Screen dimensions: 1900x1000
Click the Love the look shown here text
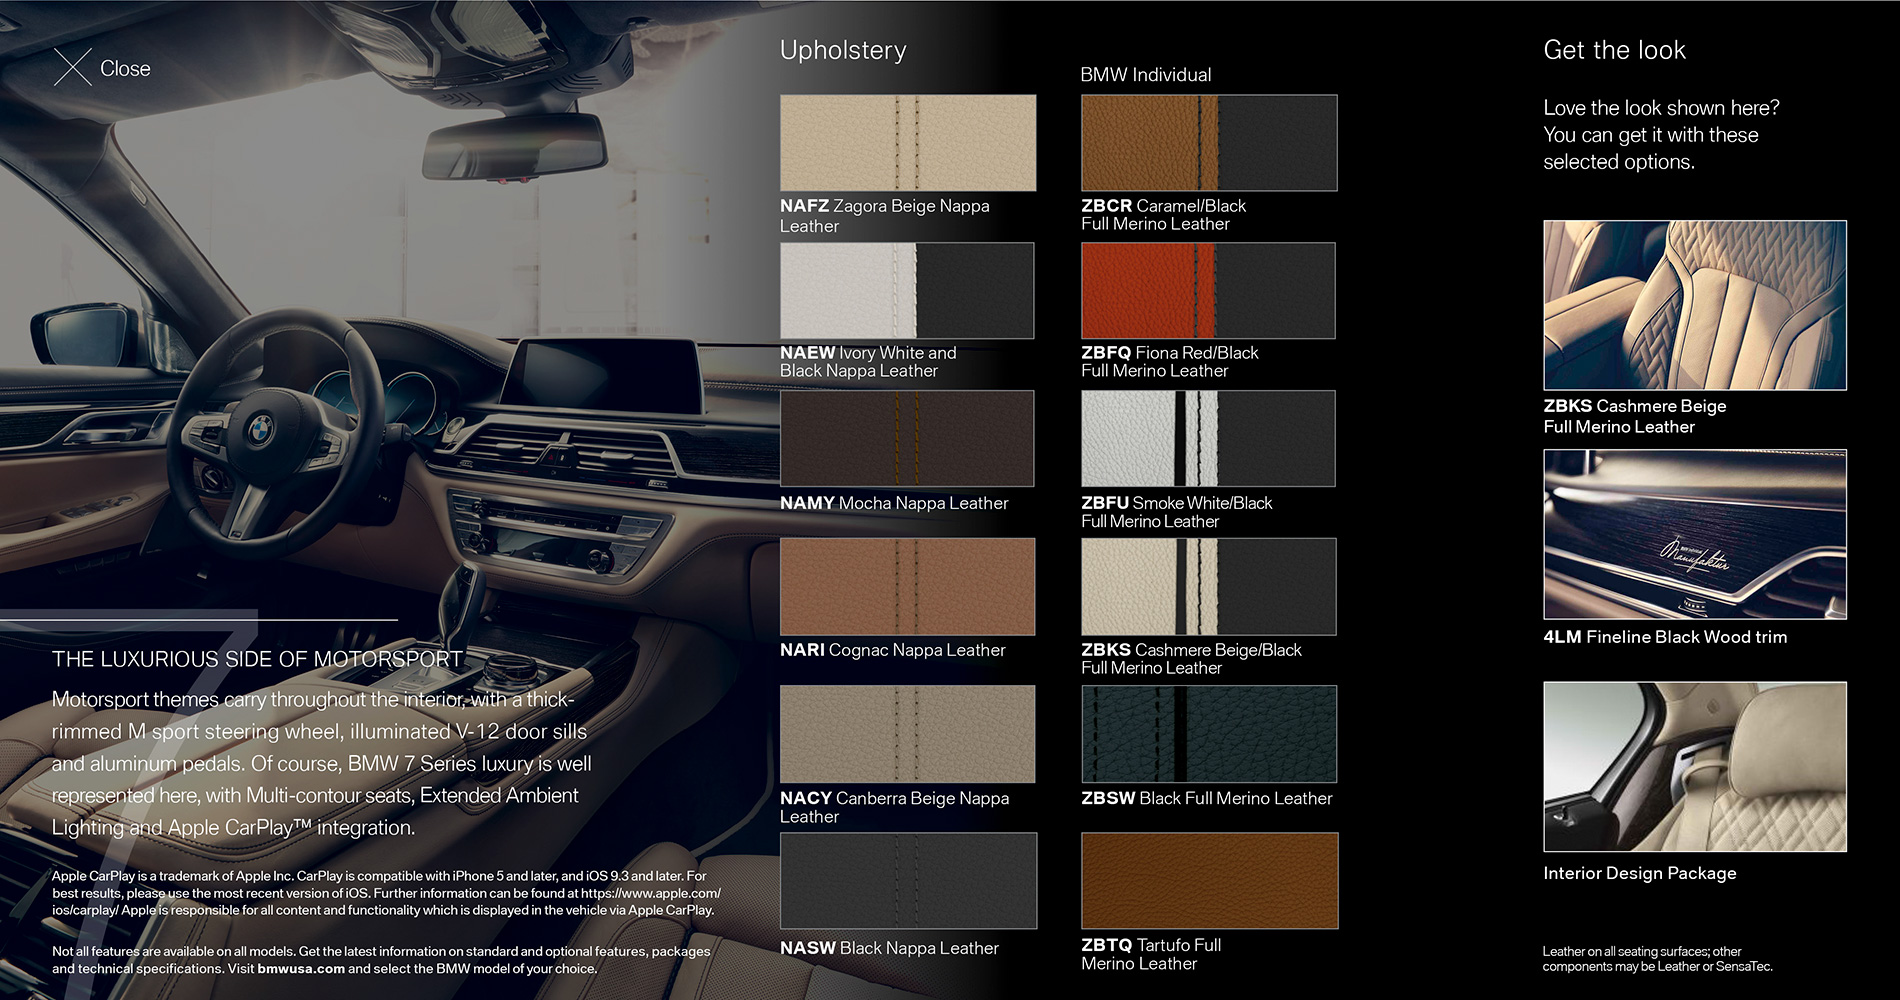(x=1661, y=135)
